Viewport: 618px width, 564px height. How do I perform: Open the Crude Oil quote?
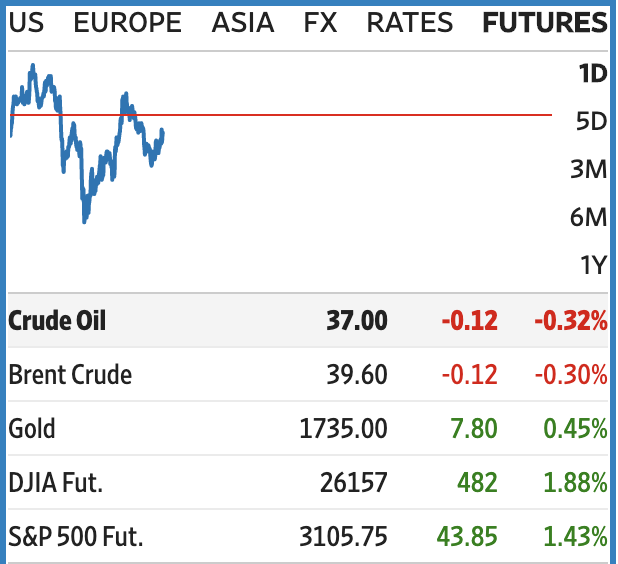click(x=57, y=321)
